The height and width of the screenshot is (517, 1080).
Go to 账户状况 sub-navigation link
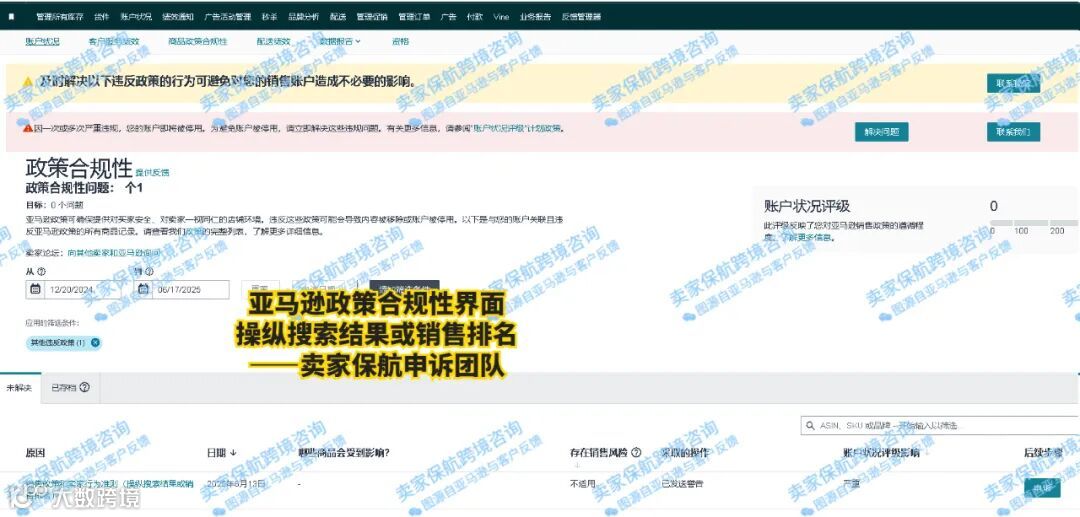pos(43,41)
